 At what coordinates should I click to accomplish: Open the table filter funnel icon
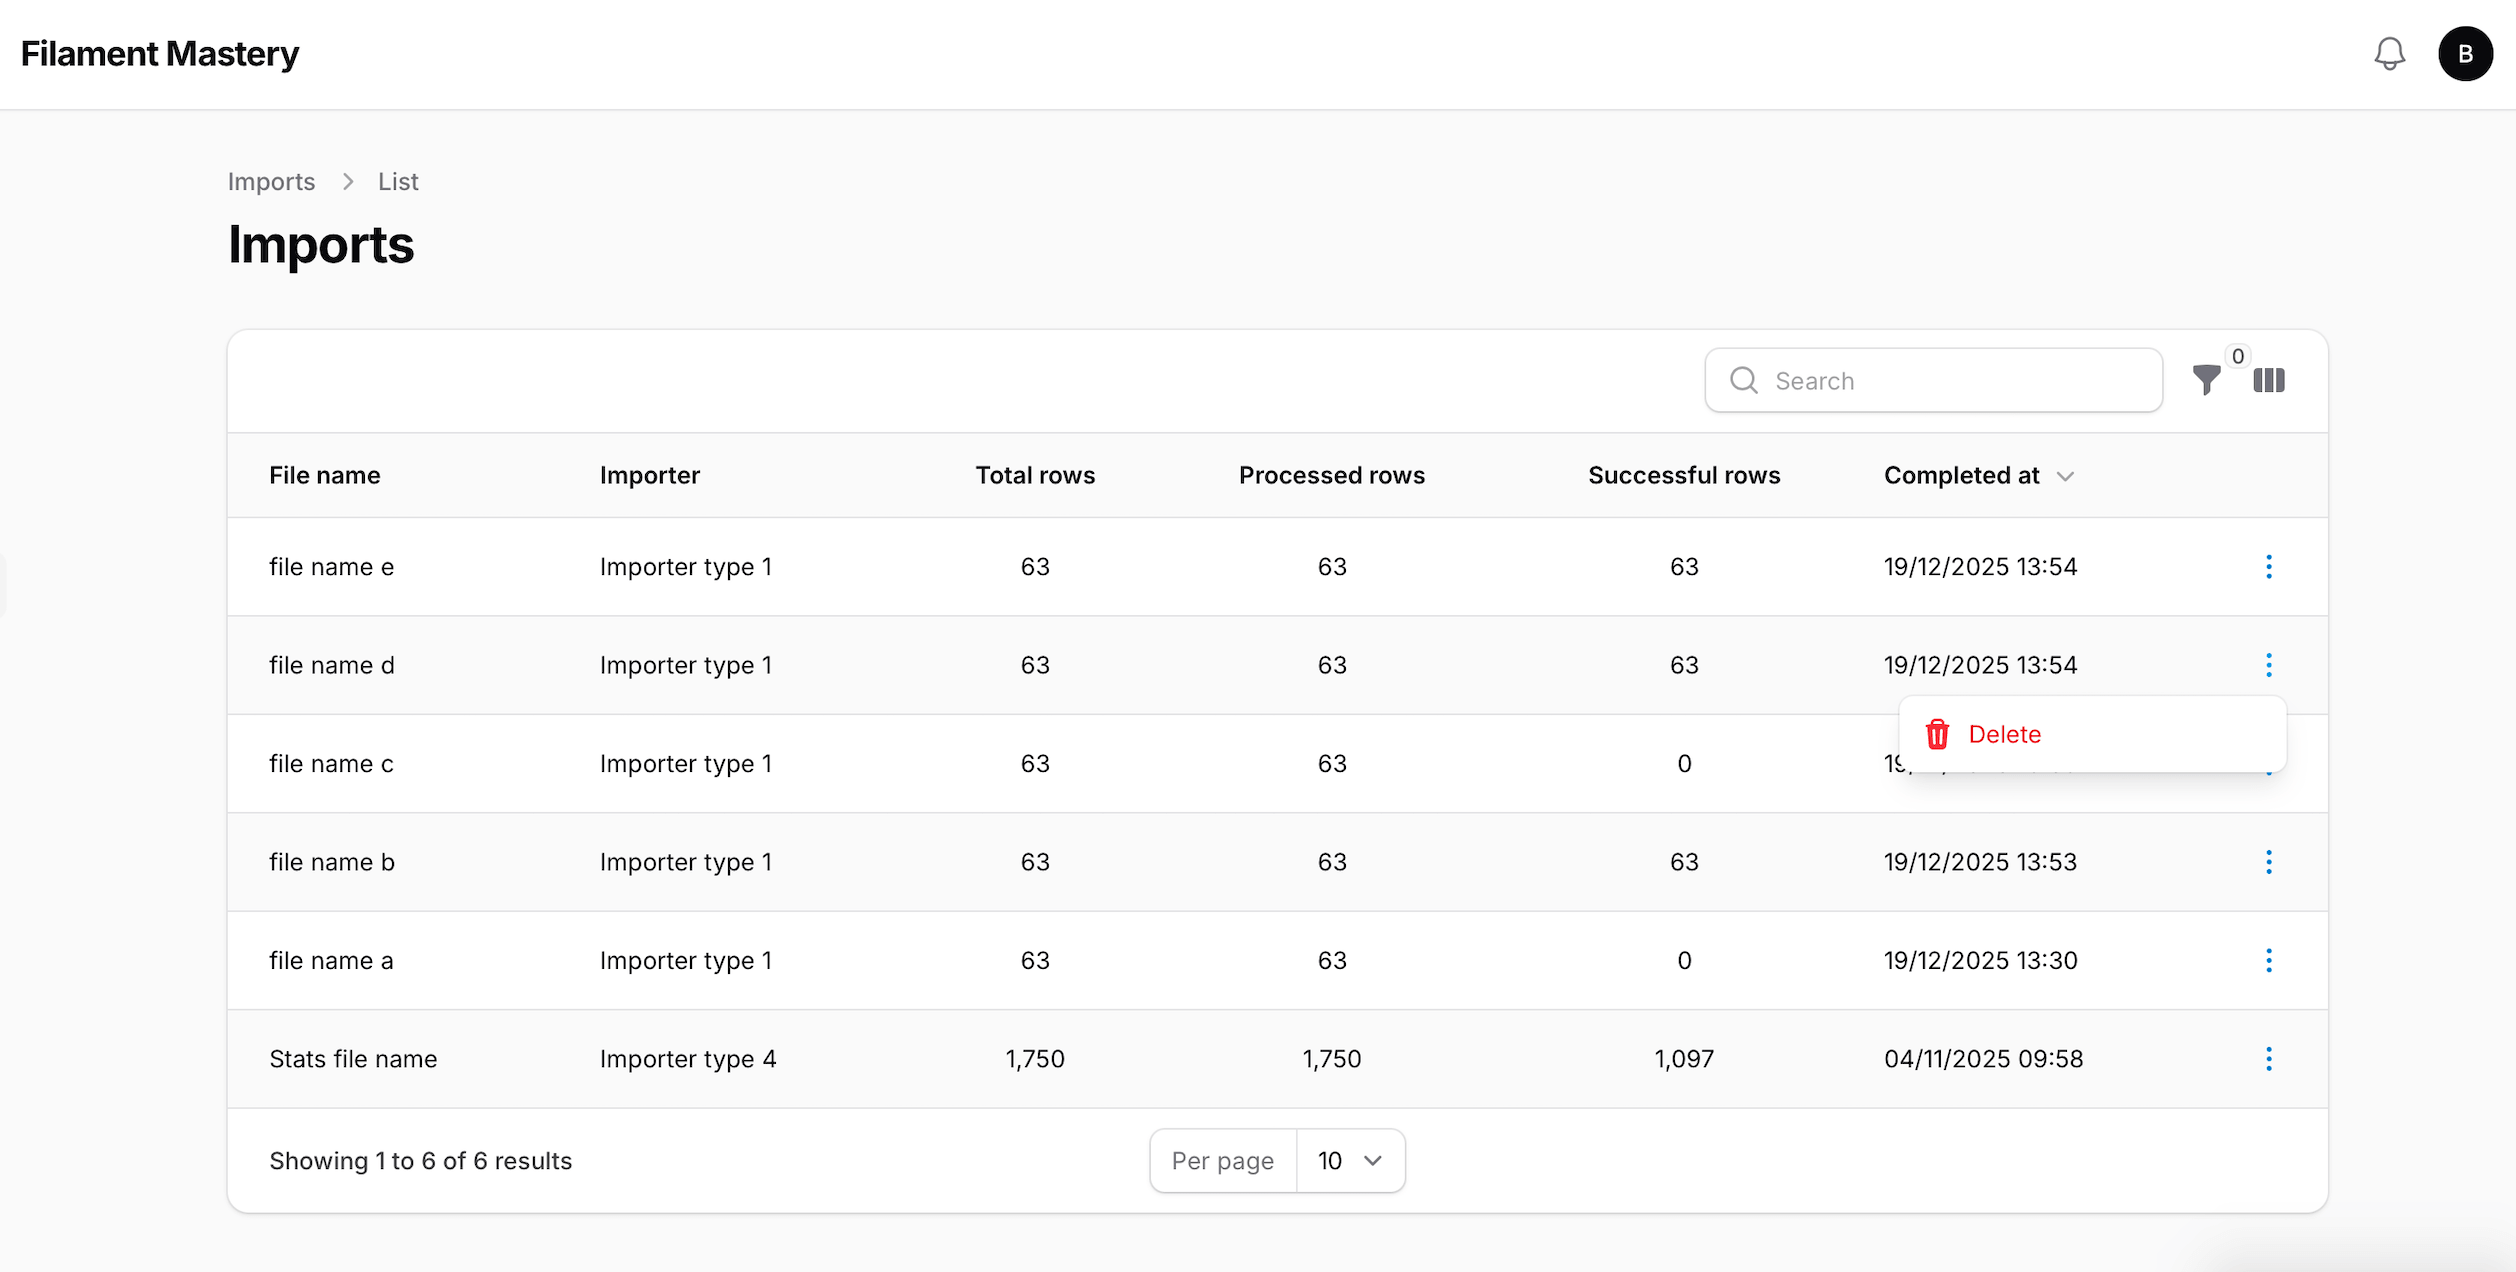coord(2206,380)
